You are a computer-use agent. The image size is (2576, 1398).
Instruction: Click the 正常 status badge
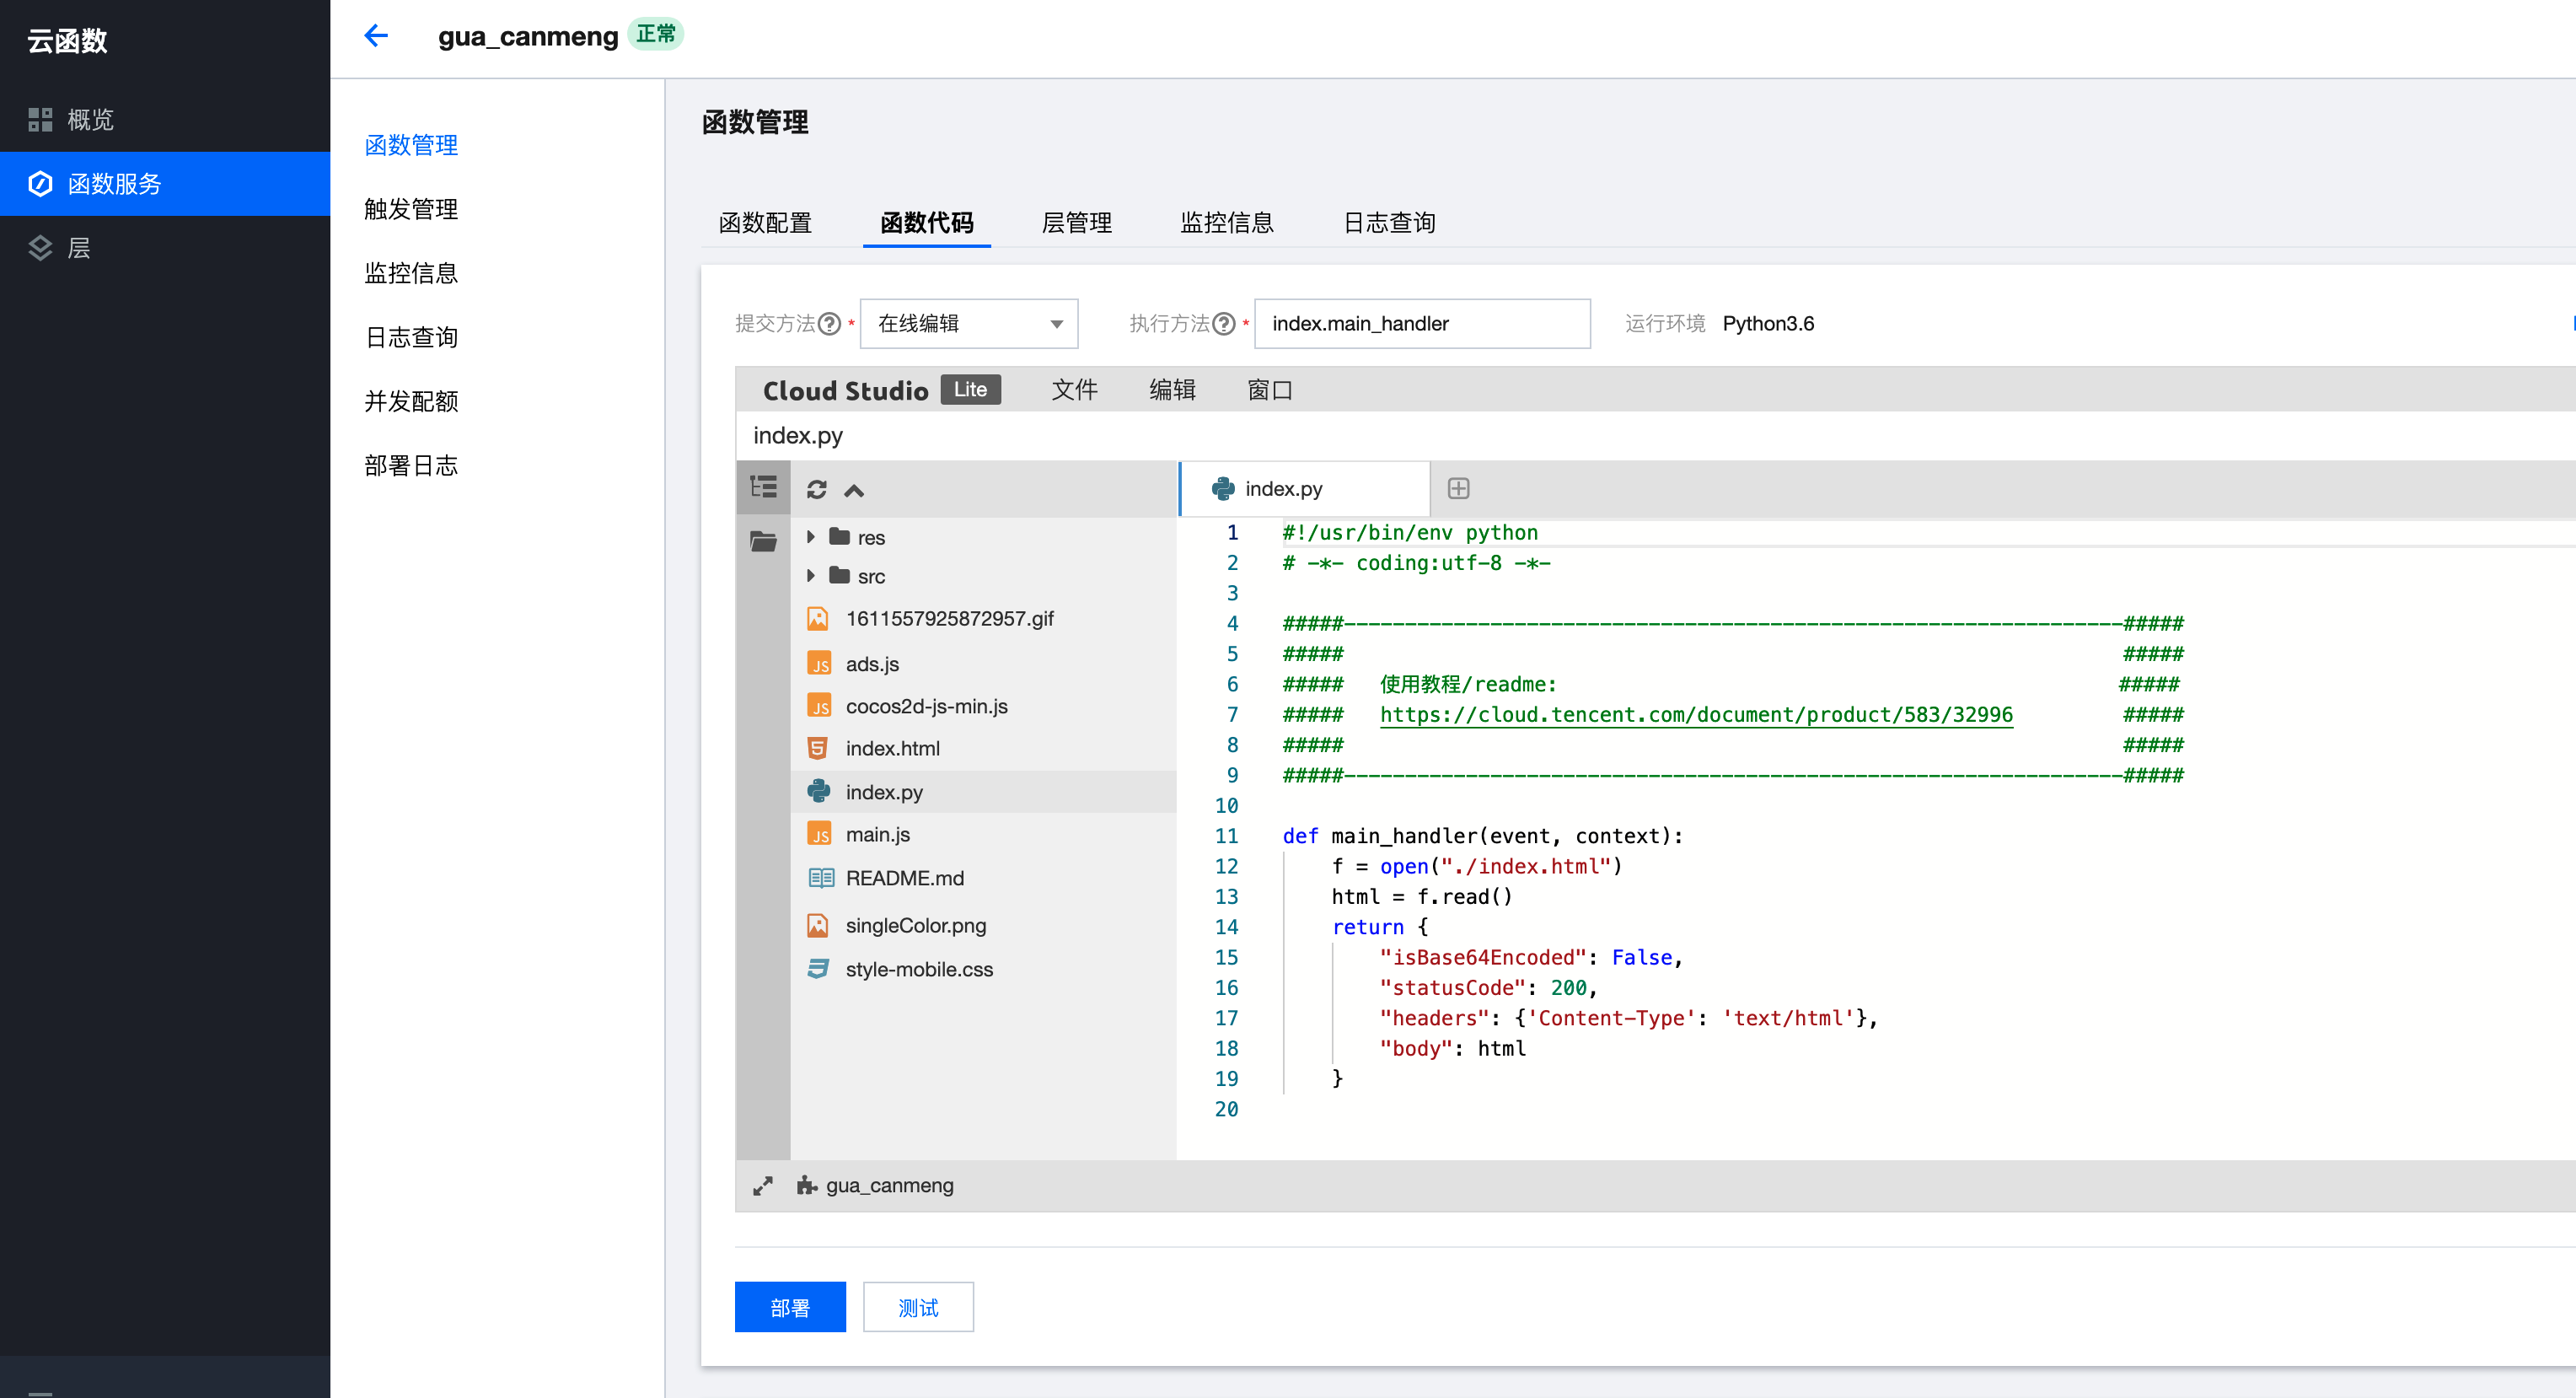point(656,35)
